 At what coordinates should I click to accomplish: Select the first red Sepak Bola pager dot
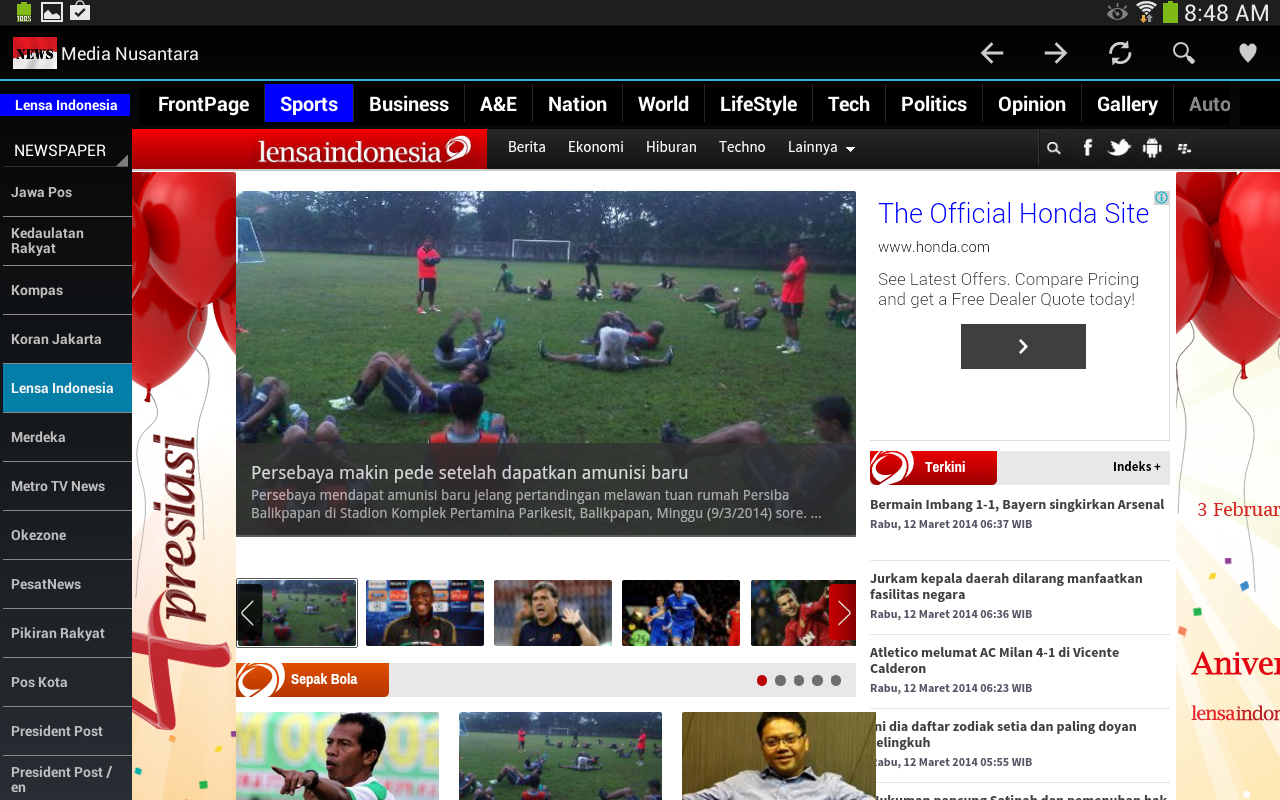click(x=762, y=680)
